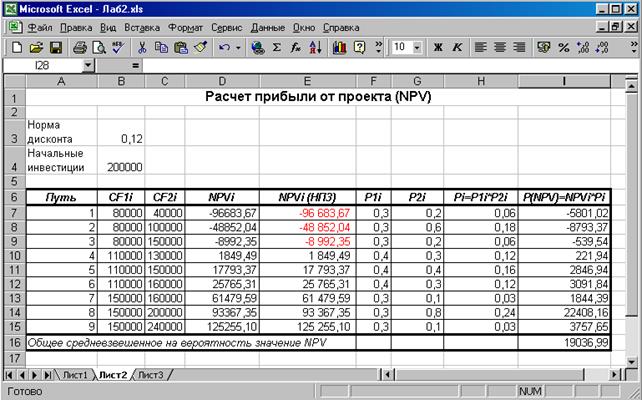Screen dimensions: 642x400
Task: Create a new workbook with the New icon
Action: (17, 47)
